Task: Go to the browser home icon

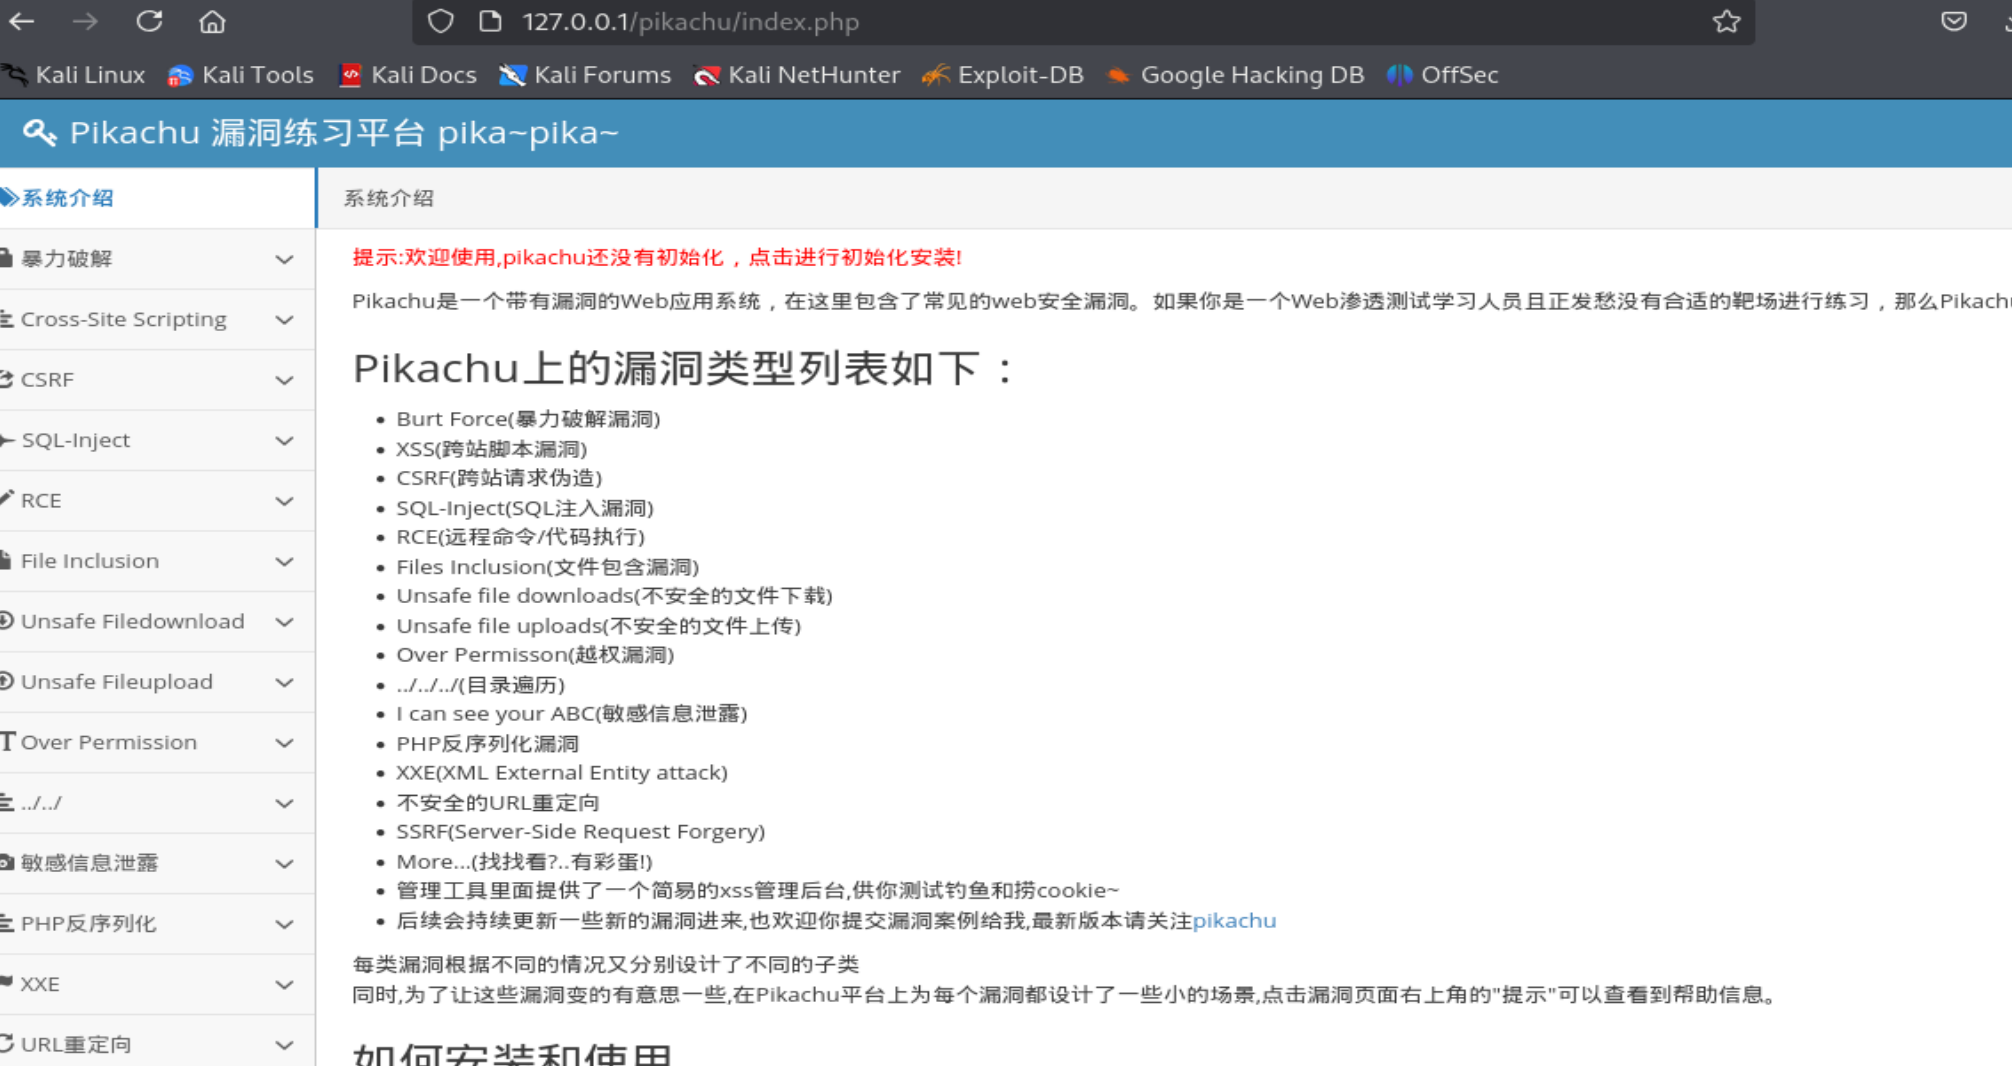Action: click(212, 21)
